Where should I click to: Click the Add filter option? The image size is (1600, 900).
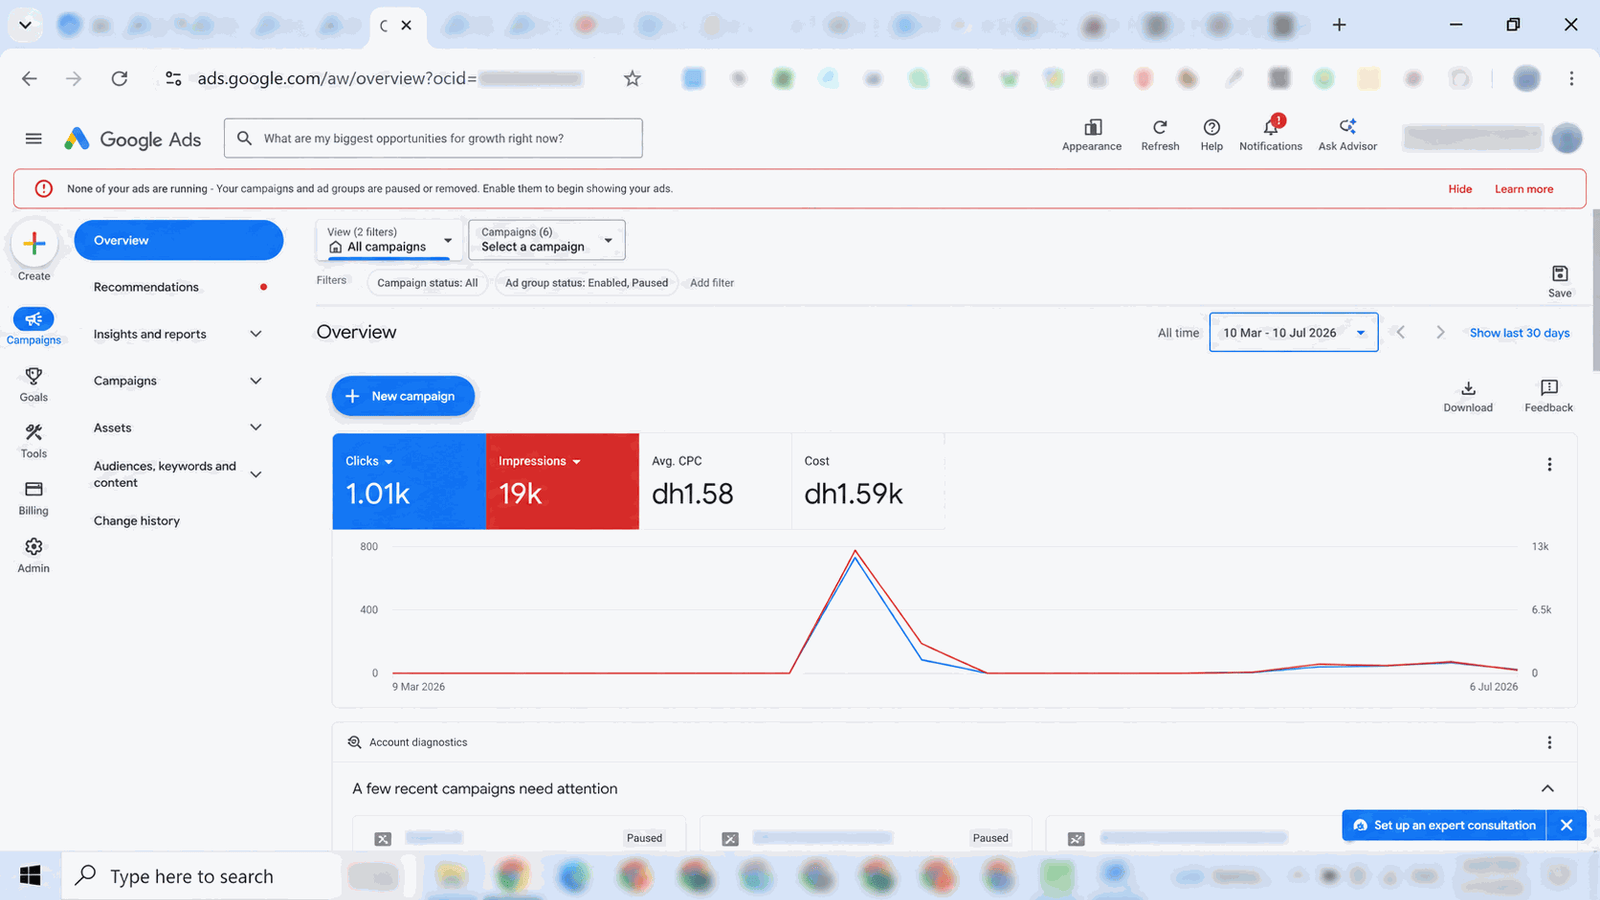tap(712, 283)
